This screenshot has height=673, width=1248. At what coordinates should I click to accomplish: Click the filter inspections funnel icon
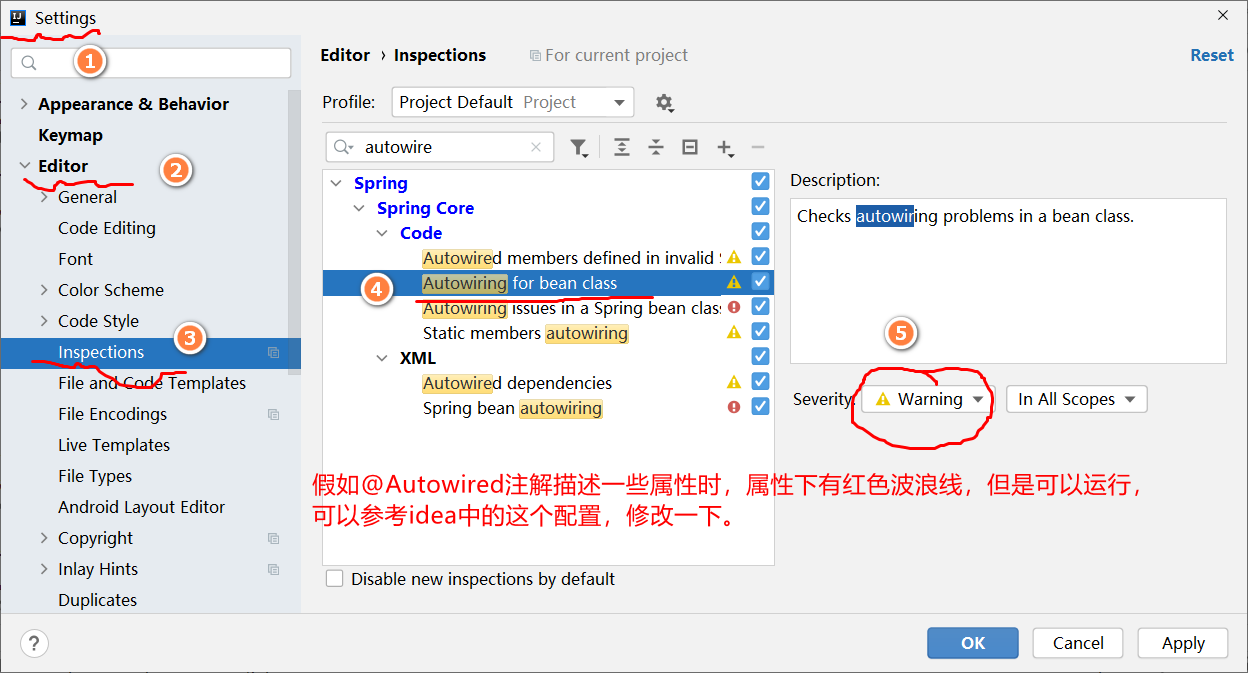[578, 147]
